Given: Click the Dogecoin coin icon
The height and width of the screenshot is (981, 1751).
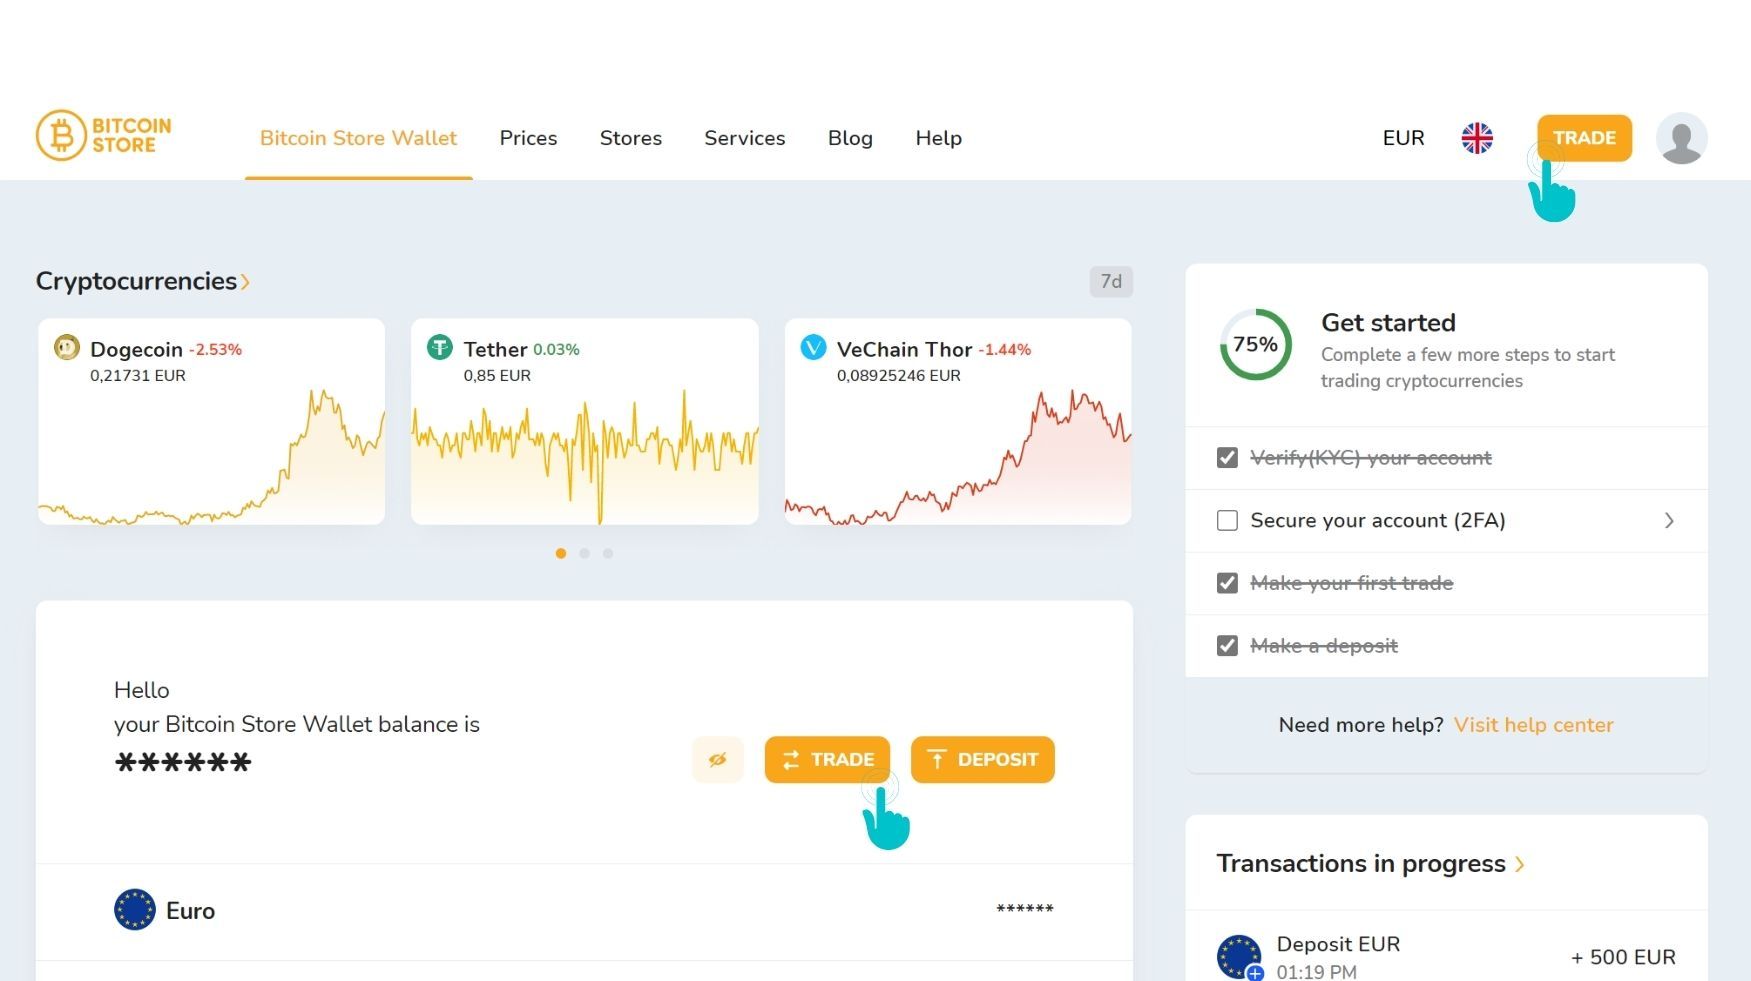Looking at the screenshot, I should pyautogui.click(x=67, y=347).
